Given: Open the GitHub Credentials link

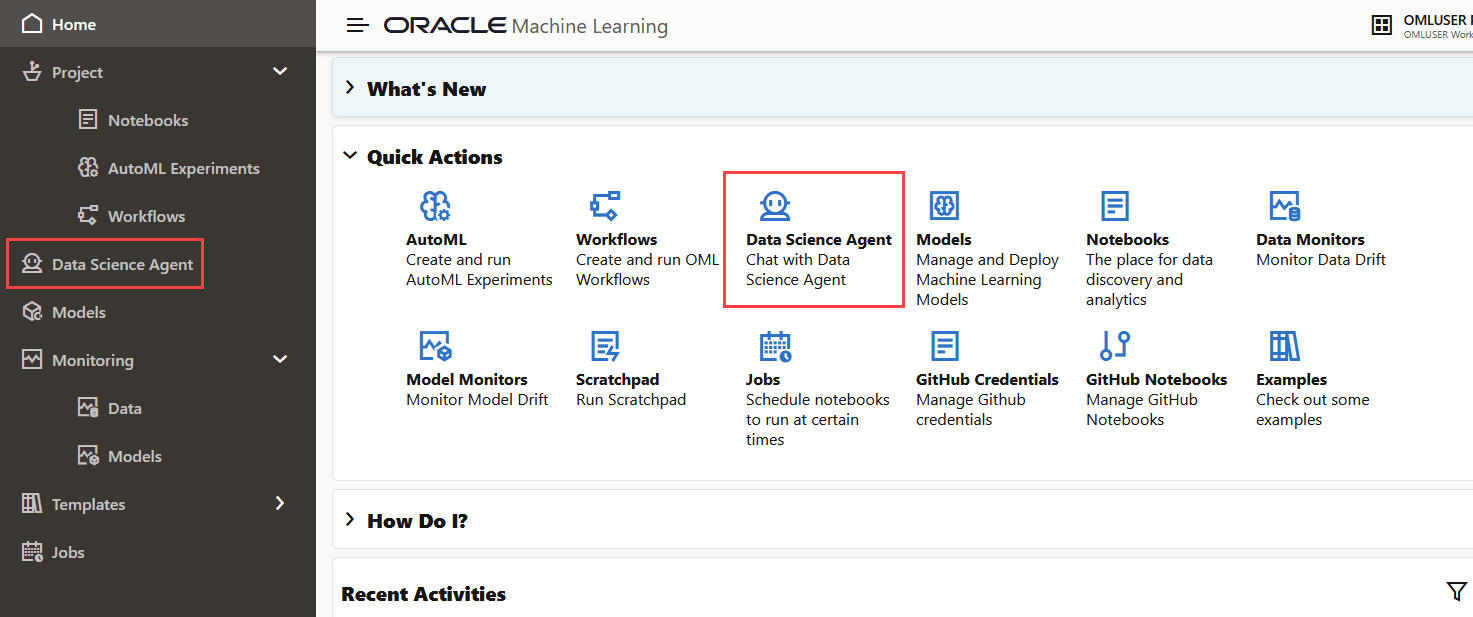Looking at the screenshot, I should pyautogui.click(x=987, y=380).
